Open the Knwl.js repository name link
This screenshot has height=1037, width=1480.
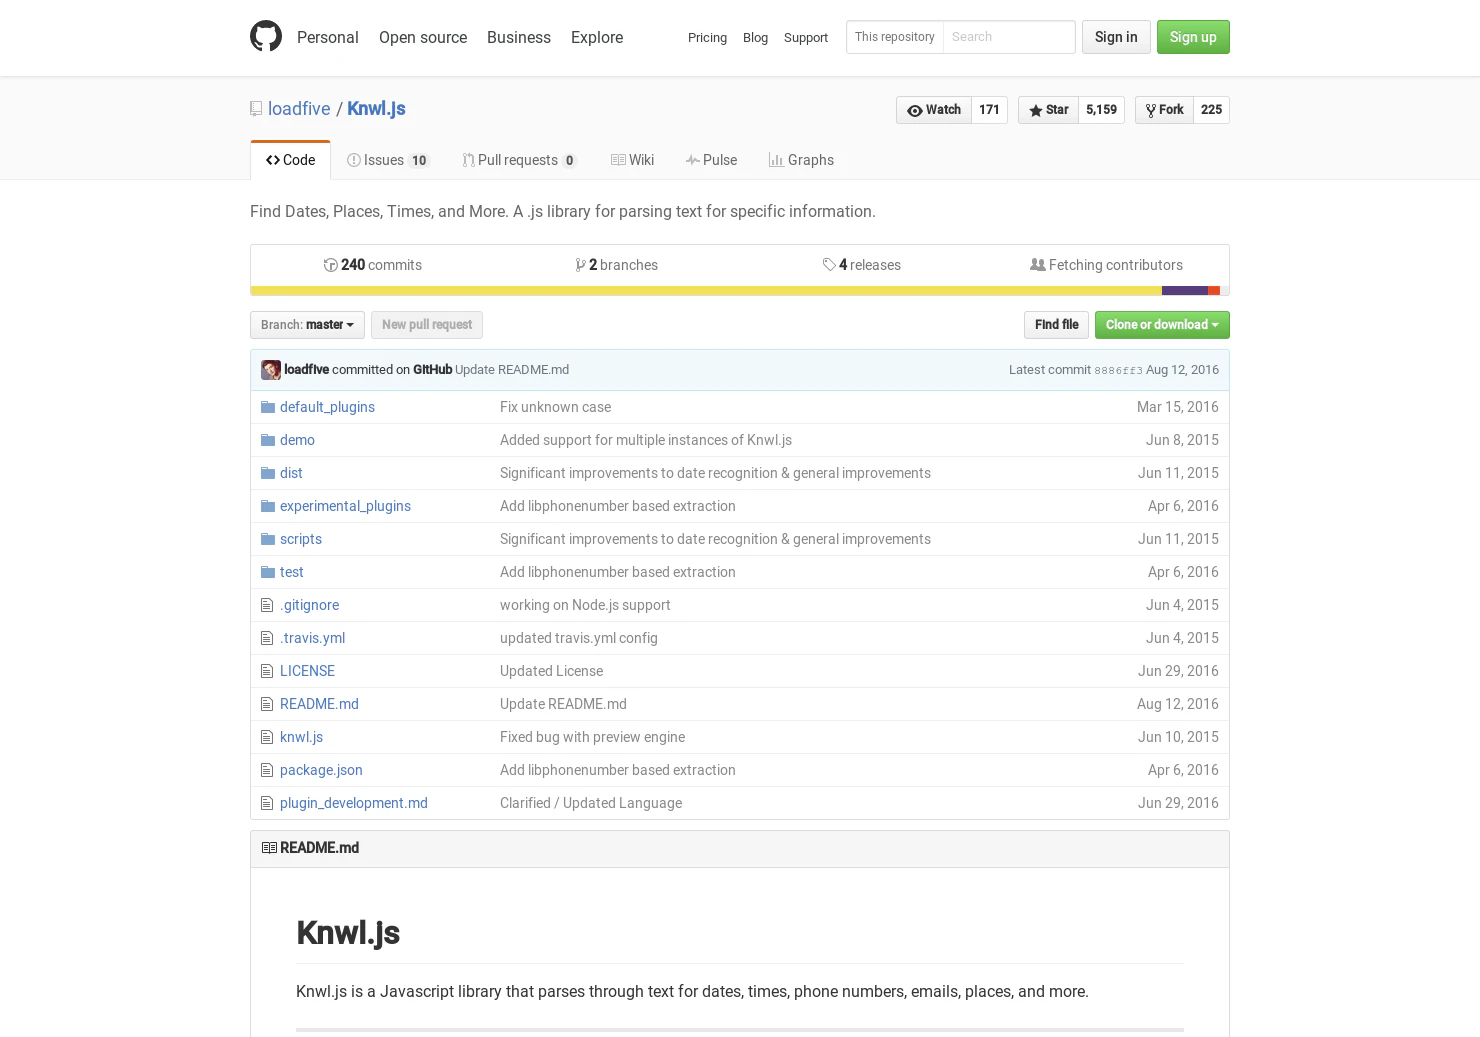(376, 109)
